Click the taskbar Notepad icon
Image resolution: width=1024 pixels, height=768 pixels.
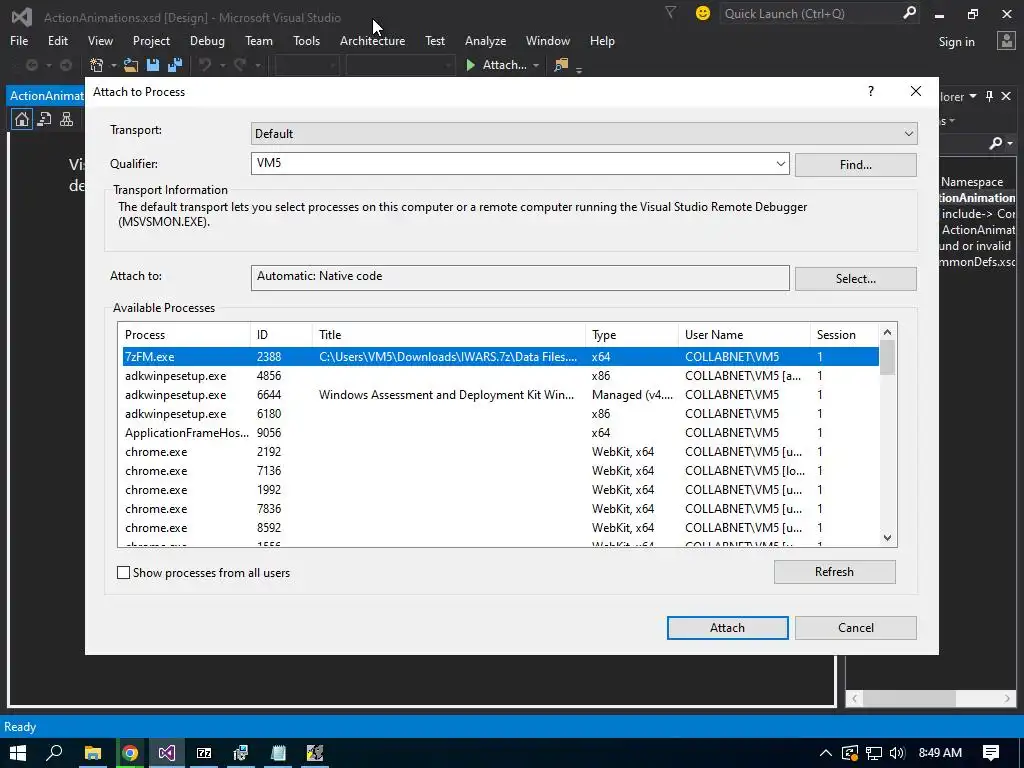[x=278, y=753]
